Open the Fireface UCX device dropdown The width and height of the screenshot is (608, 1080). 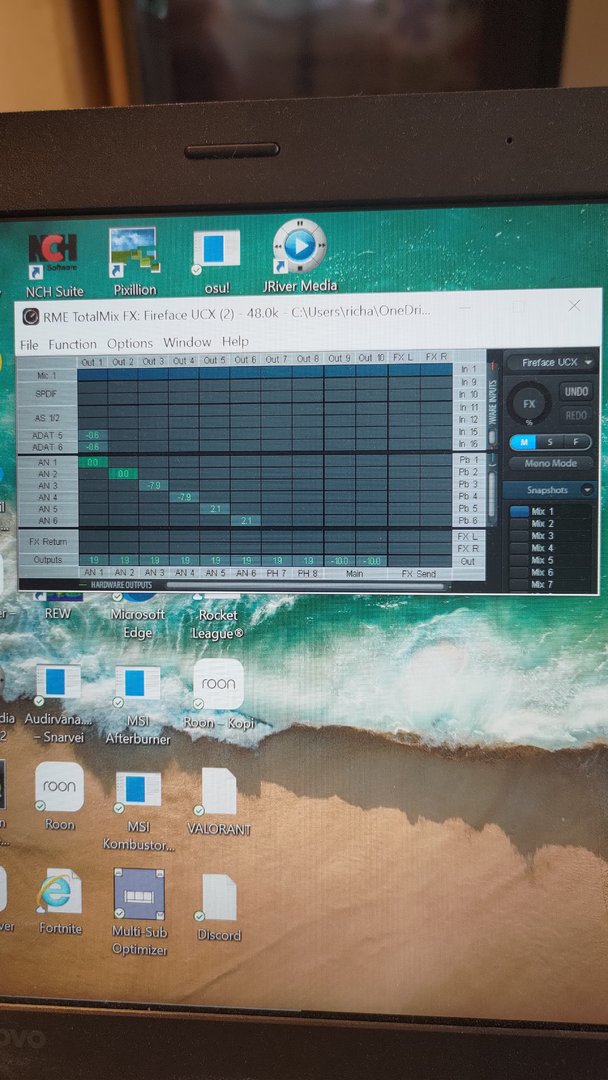[551, 362]
